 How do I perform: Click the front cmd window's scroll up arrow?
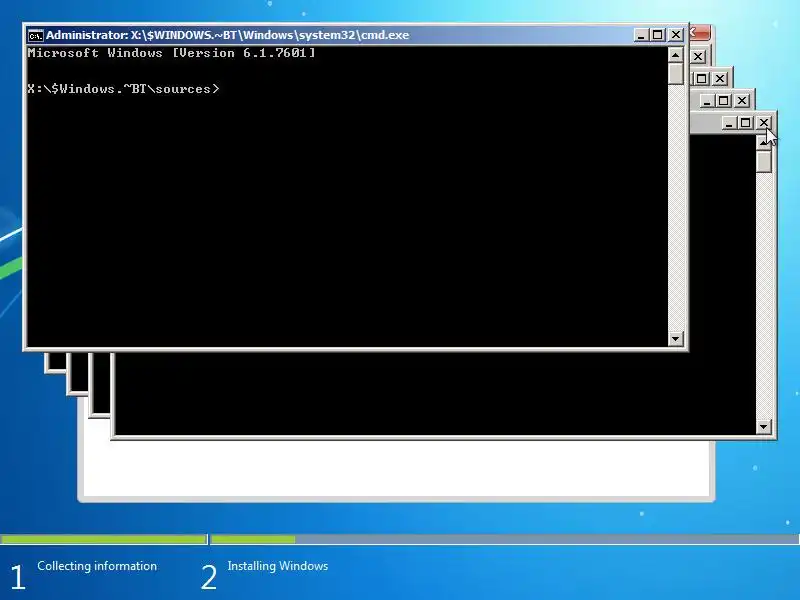(x=676, y=55)
